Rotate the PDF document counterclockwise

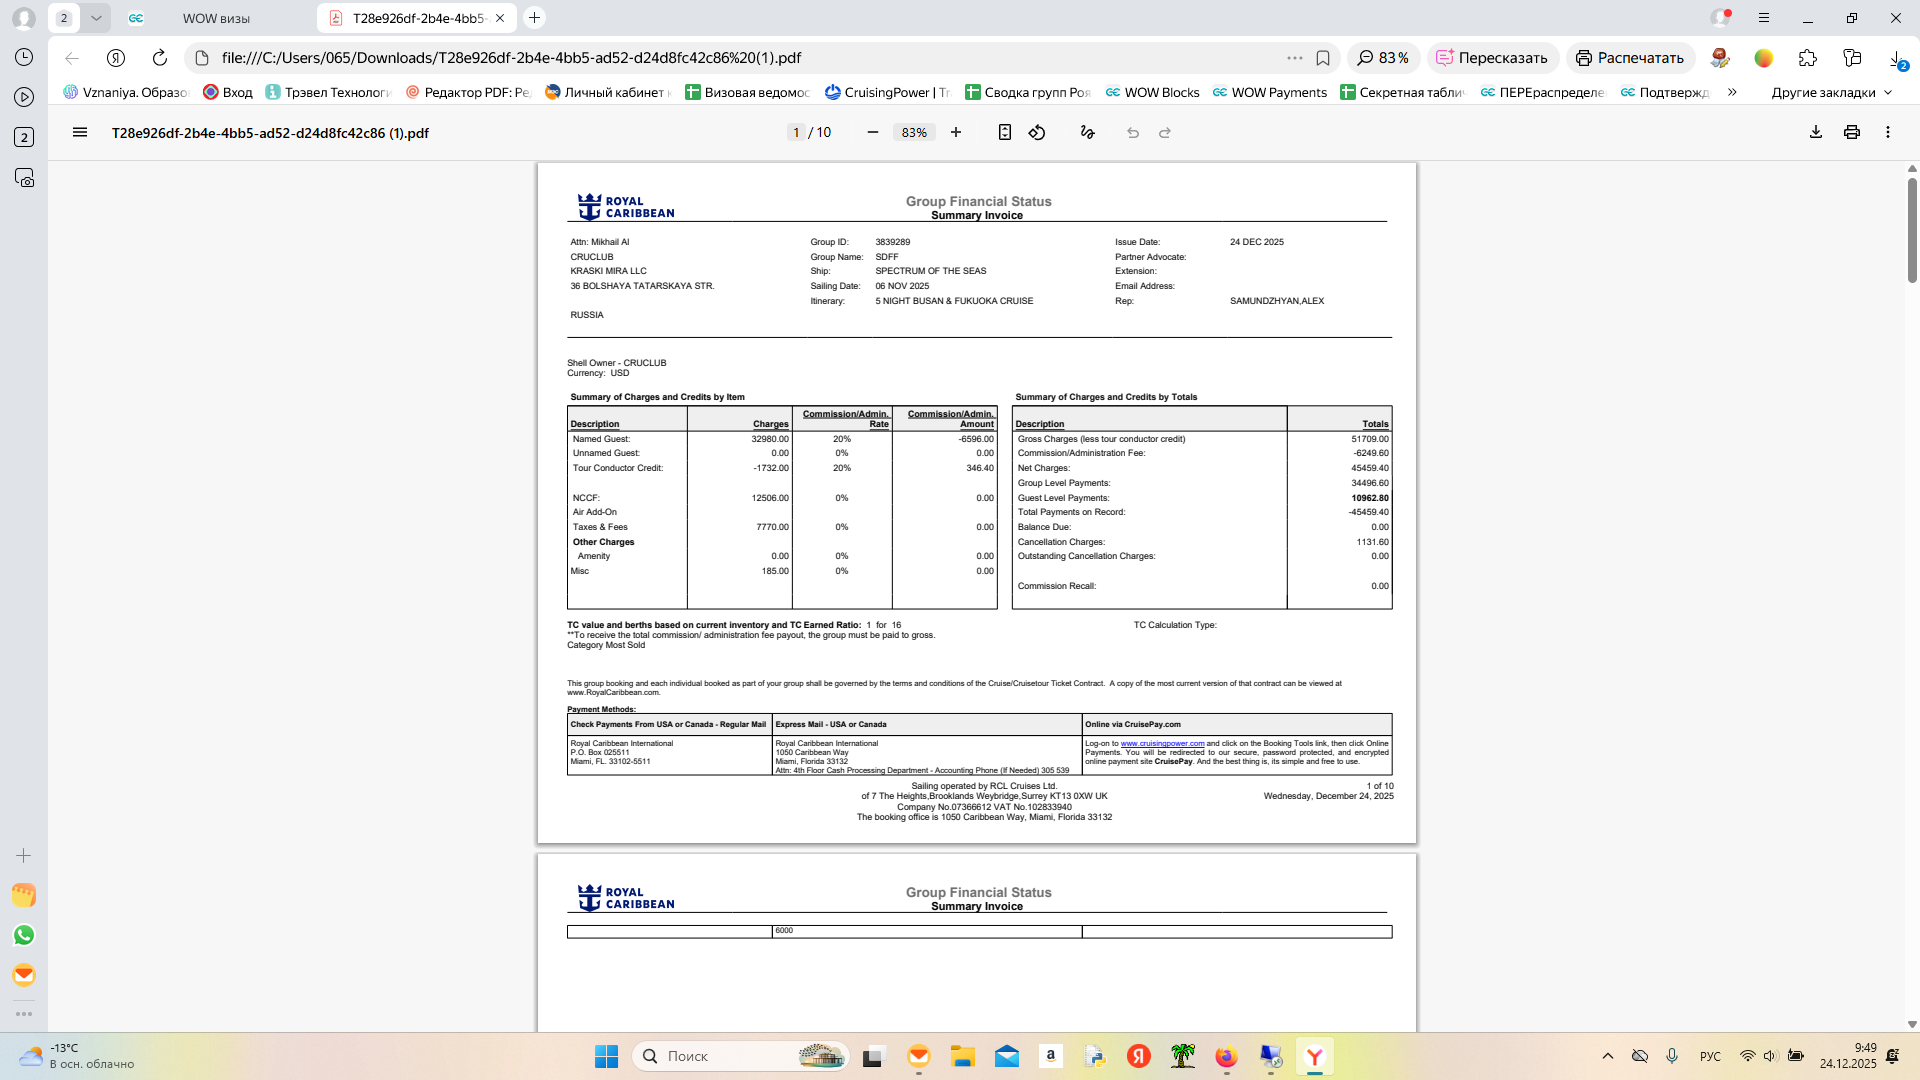(x=1037, y=132)
